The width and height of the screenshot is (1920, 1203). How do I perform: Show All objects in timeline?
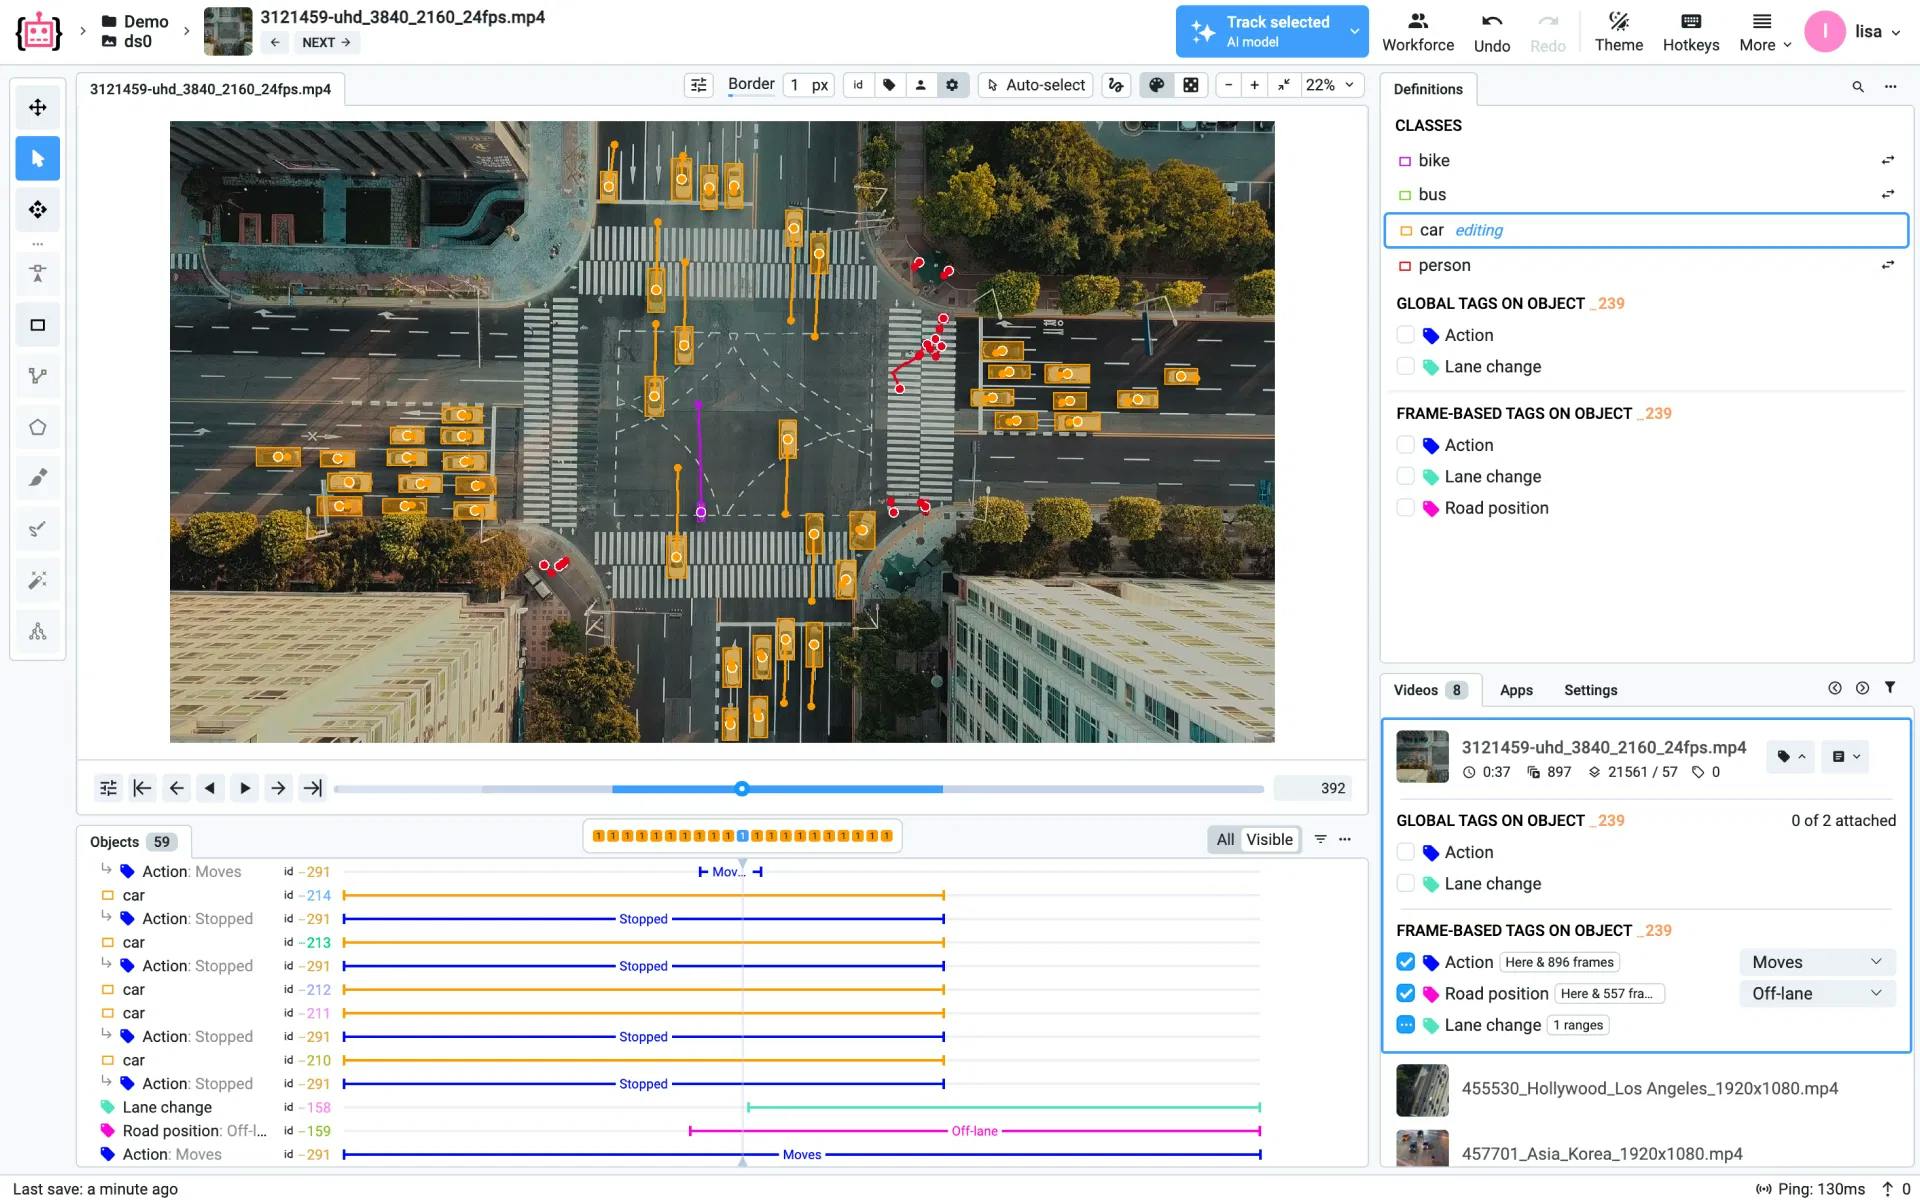[1225, 839]
